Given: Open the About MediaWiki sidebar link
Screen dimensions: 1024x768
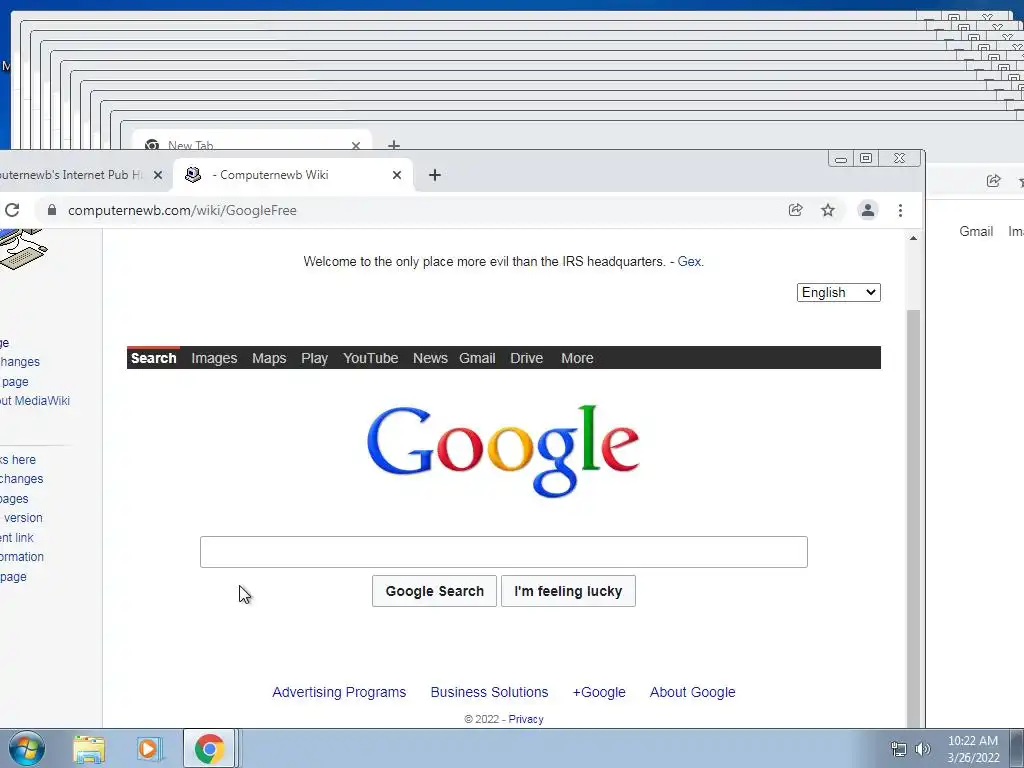Looking at the screenshot, I should pyautogui.click(x=35, y=400).
